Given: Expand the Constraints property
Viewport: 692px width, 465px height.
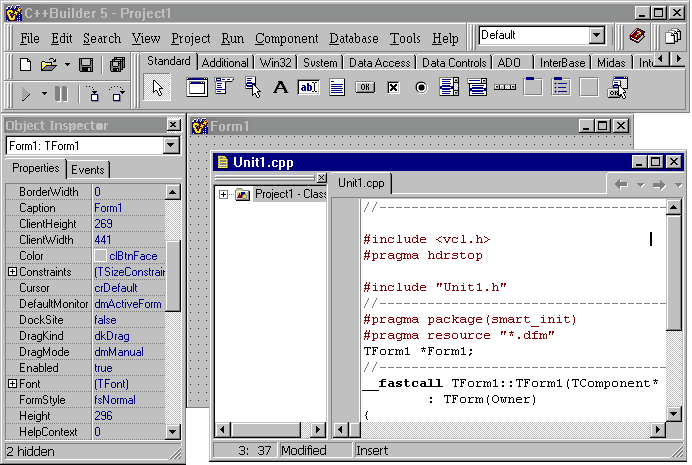Looking at the screenshot, I should point(12,272).
